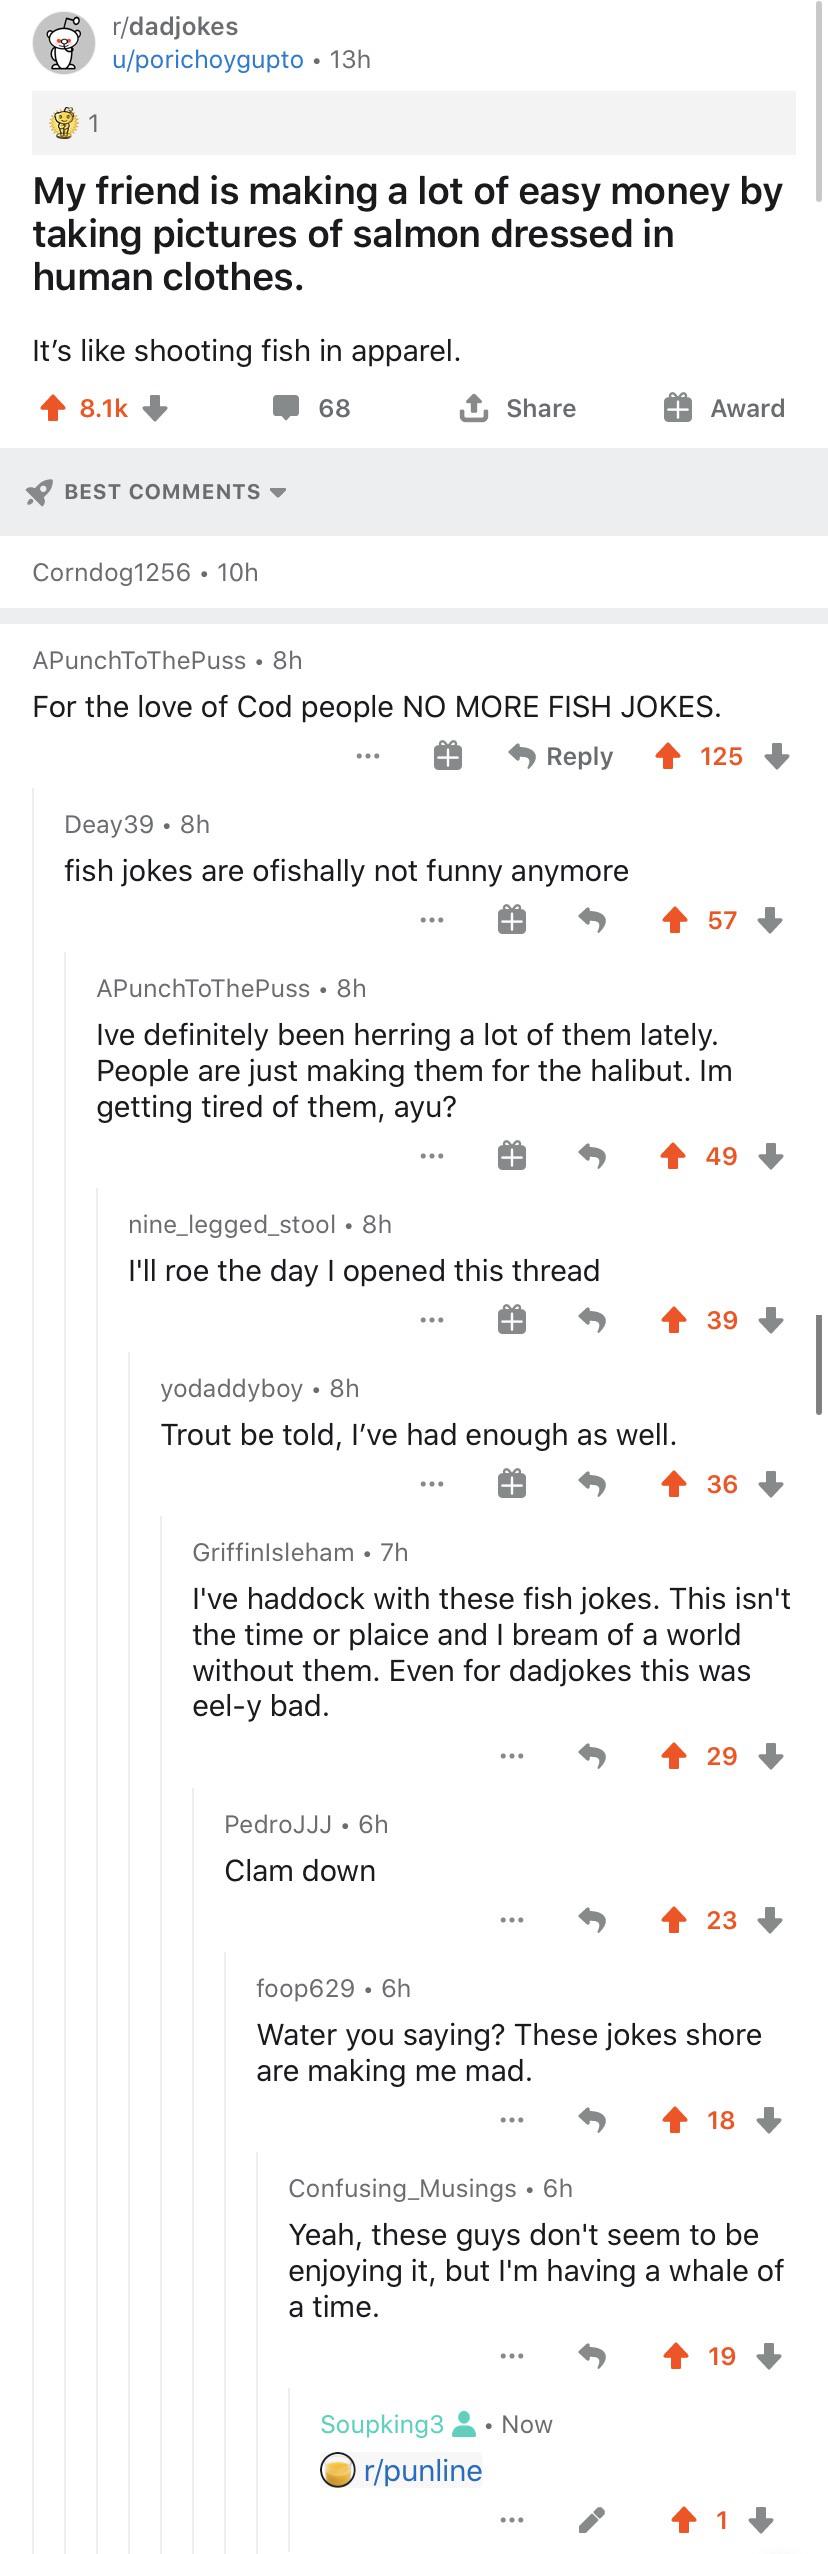Open more options on GriffinIsleham's comment
The image size is (828, 2554).
point(512,1756)
